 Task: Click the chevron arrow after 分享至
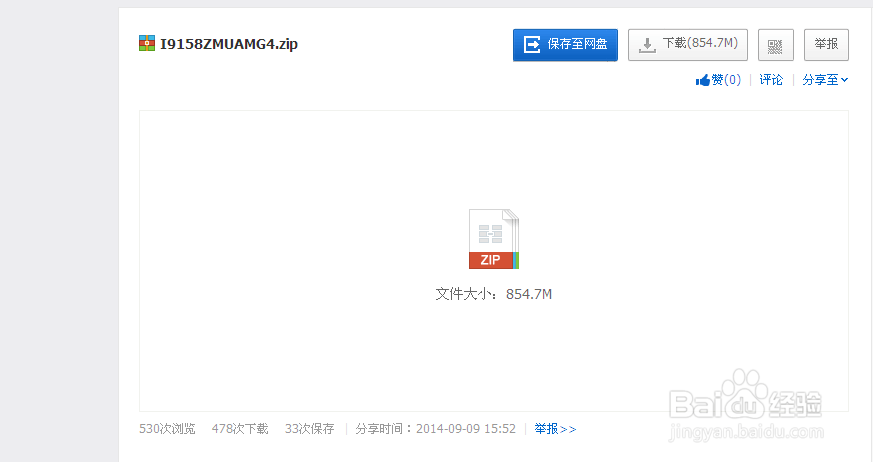point(845,80)
